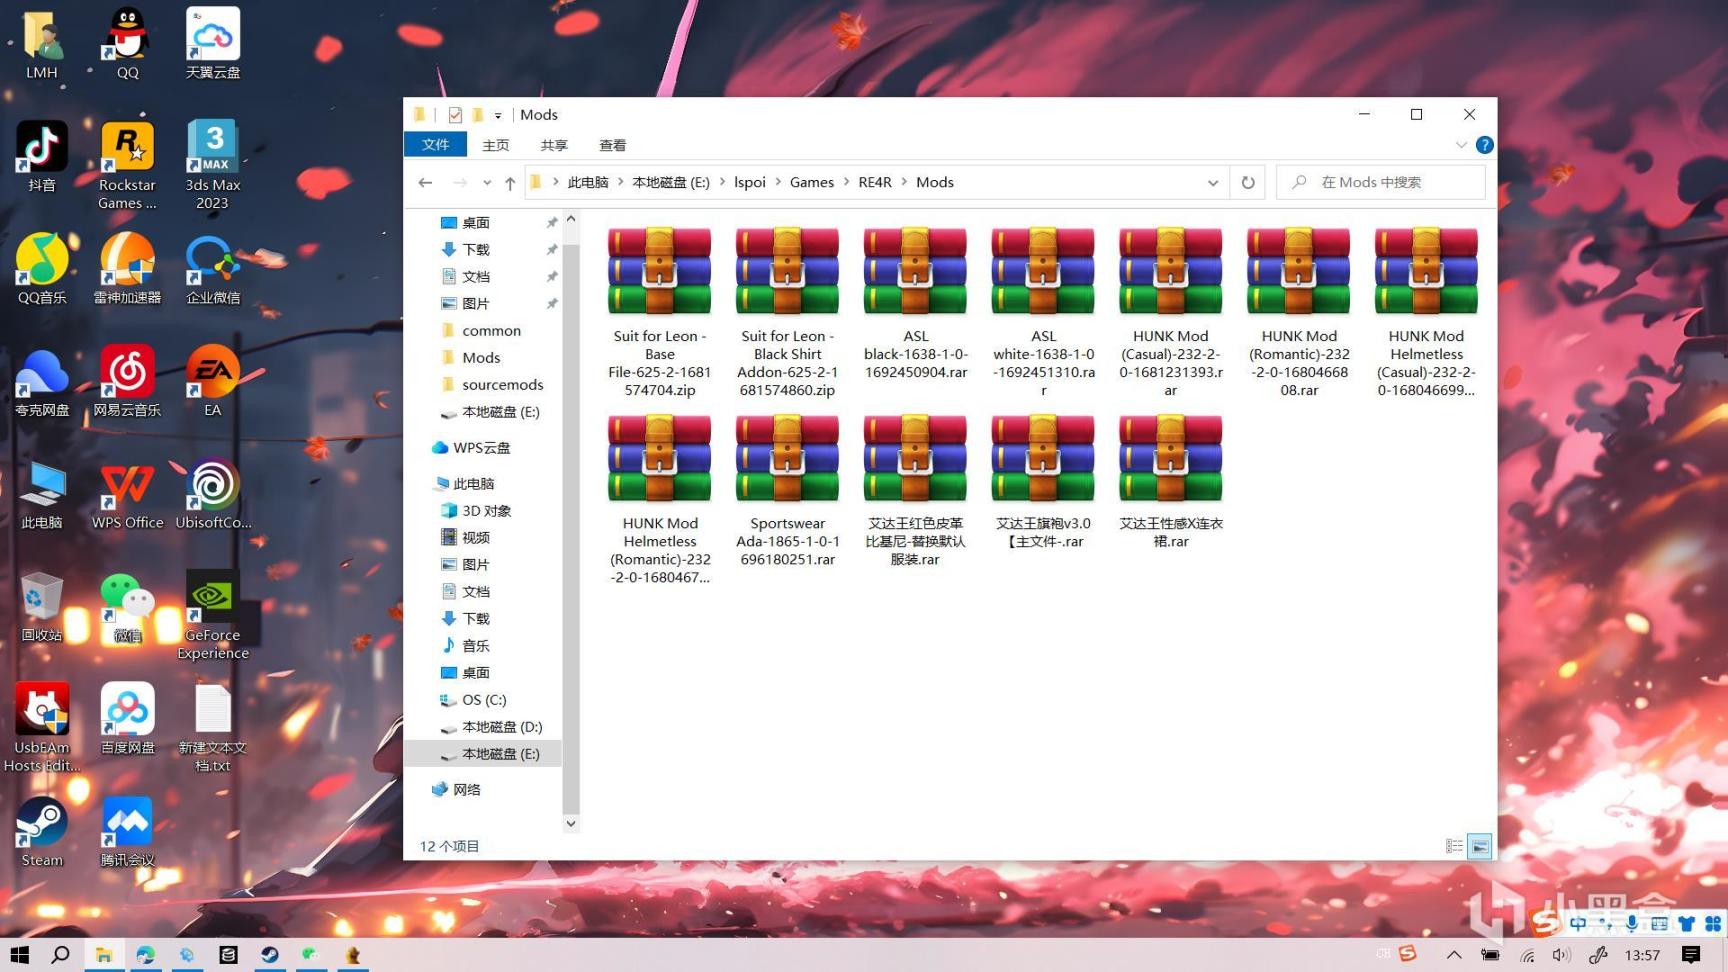The height and width of the screenshot is (972, 1728).
Task: Open the 查看 ribbon tab
Action: click(612, 145)
